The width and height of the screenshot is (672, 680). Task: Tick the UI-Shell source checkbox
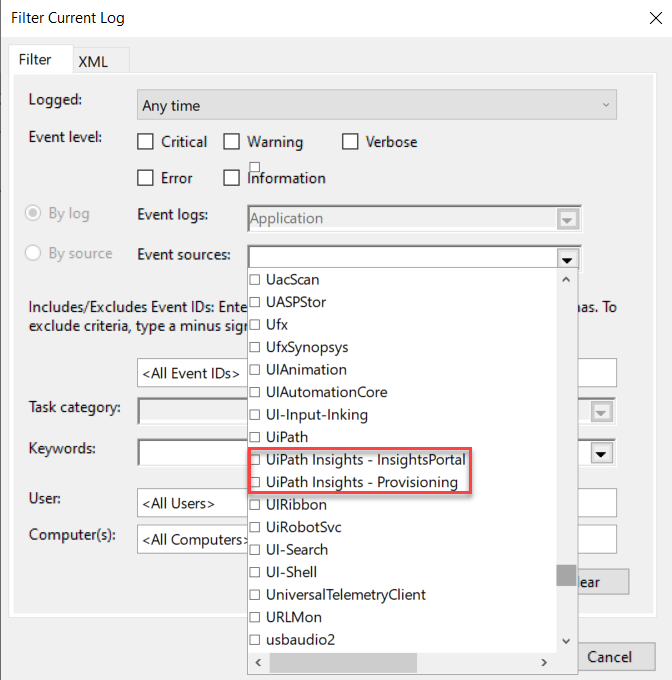(x=255, y=572)
